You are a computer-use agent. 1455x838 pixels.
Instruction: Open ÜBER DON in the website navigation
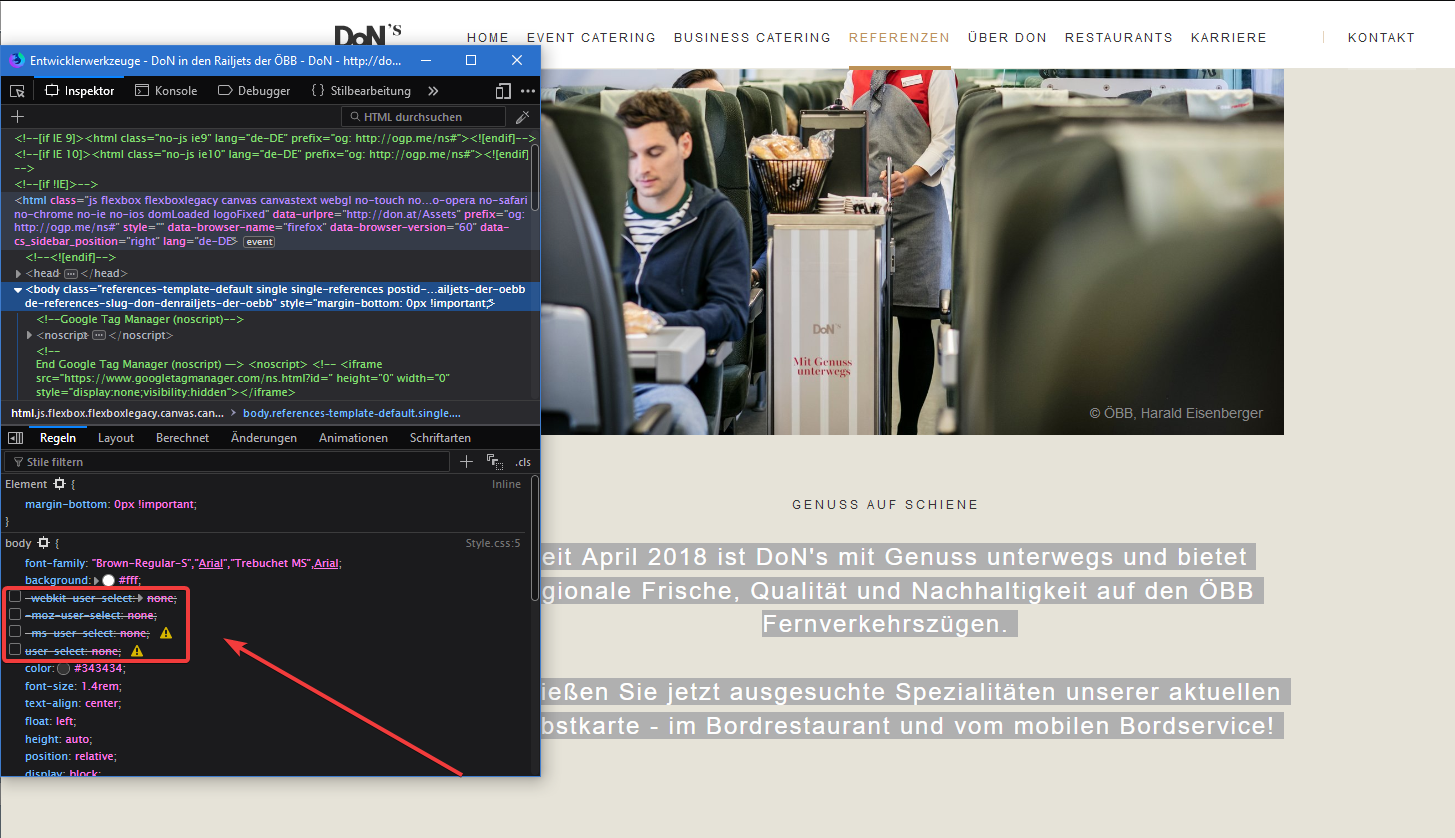(1007, 38)
